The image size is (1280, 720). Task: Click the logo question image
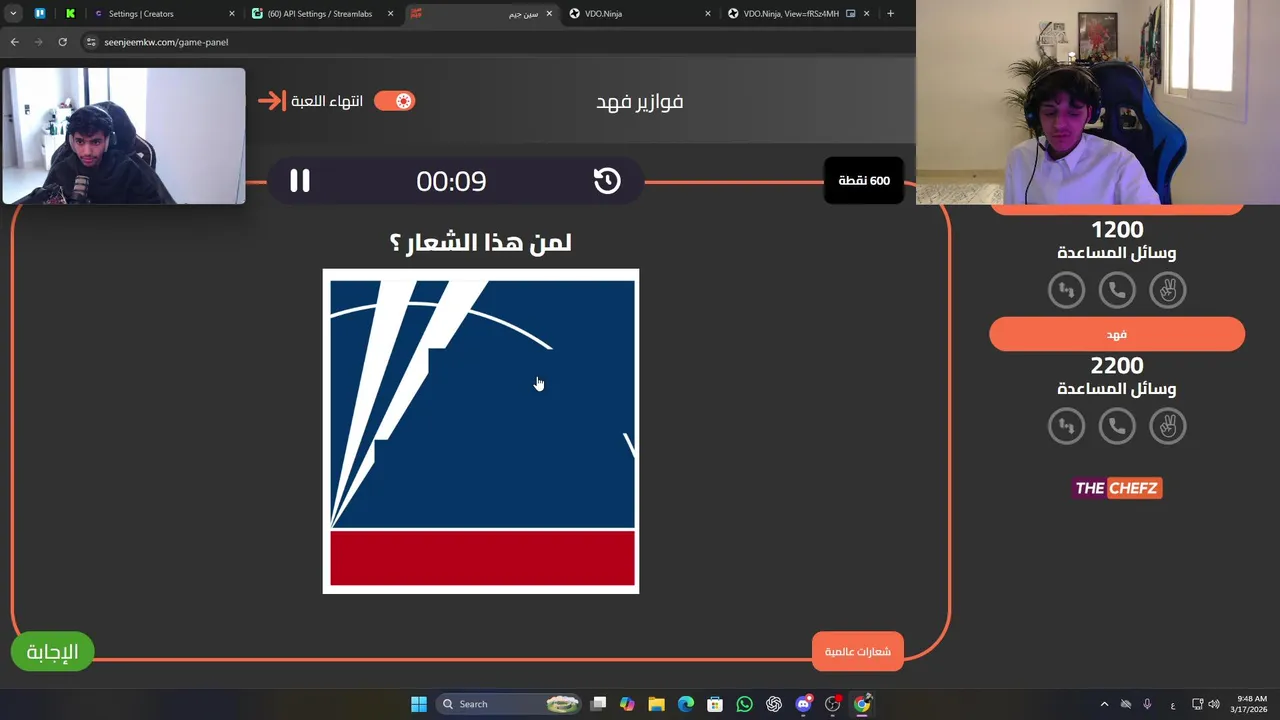click(x=481, y=431)
